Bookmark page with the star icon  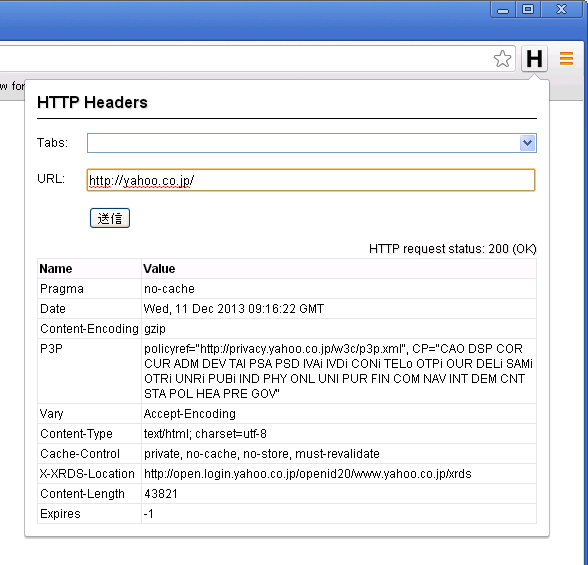pyautogui.click(x=502, y=59)
